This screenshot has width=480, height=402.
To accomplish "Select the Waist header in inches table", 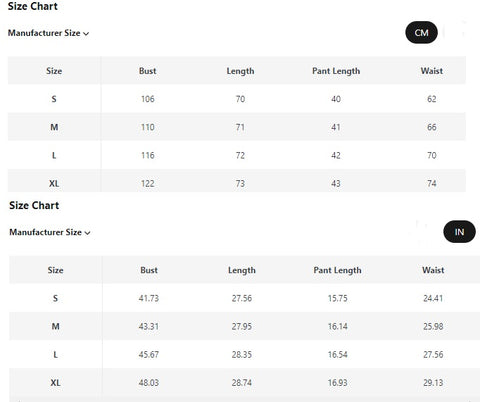I will coord(433,270).
